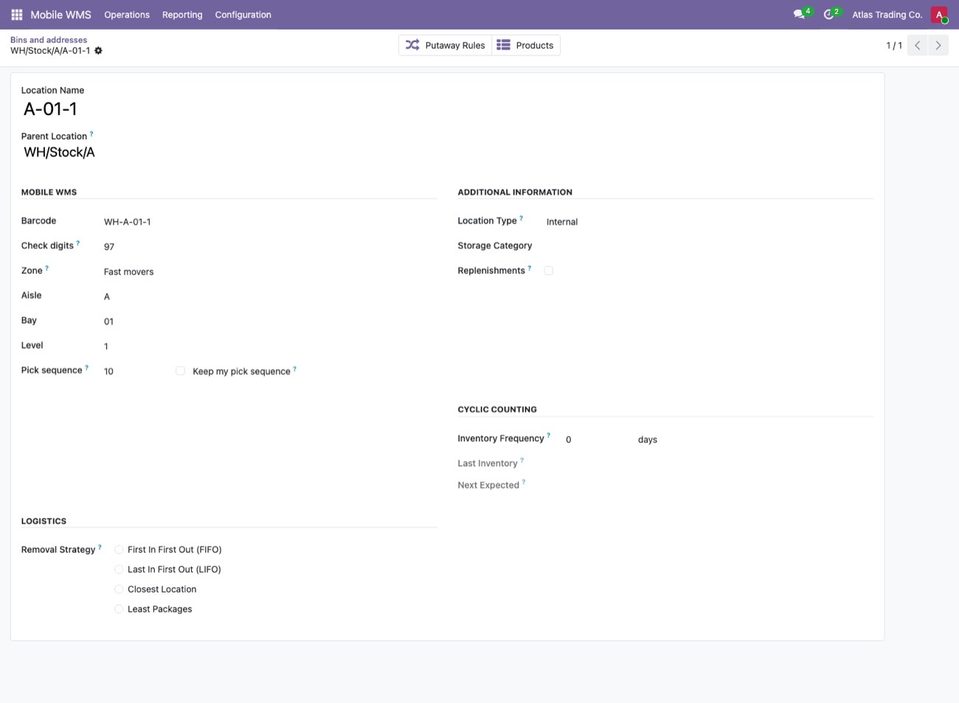
Task: Edit the Inventory Frequency days value
Action: coord(596,439)
